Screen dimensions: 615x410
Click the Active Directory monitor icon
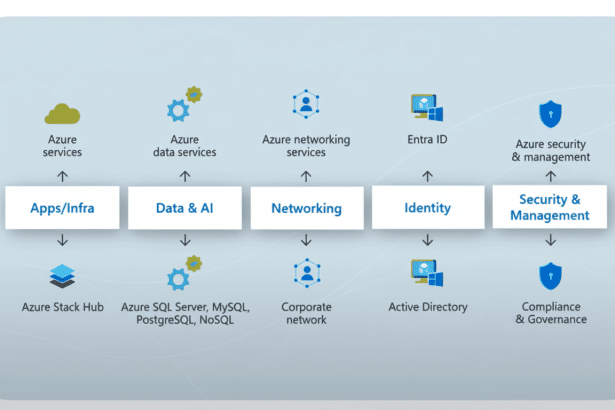[426, 272]
